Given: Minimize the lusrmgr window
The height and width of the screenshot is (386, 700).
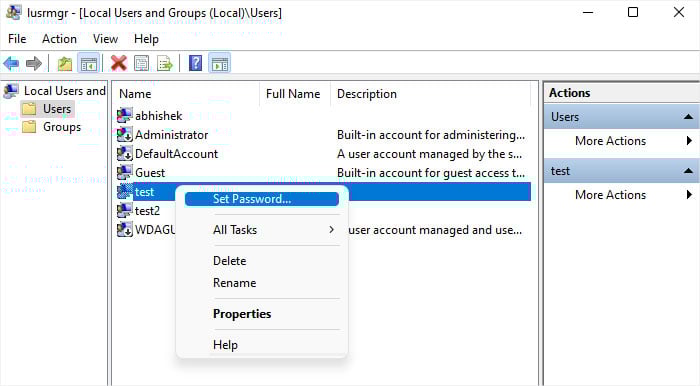Looking at the screenshot, I should pyautogui.click(x=588, y=12).
